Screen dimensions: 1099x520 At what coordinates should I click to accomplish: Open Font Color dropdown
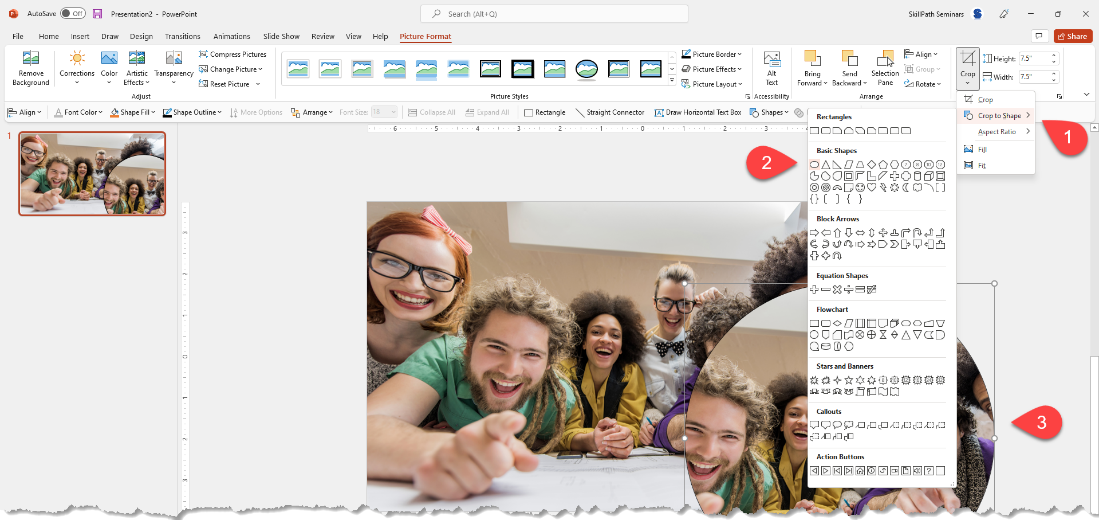[80, 112]
